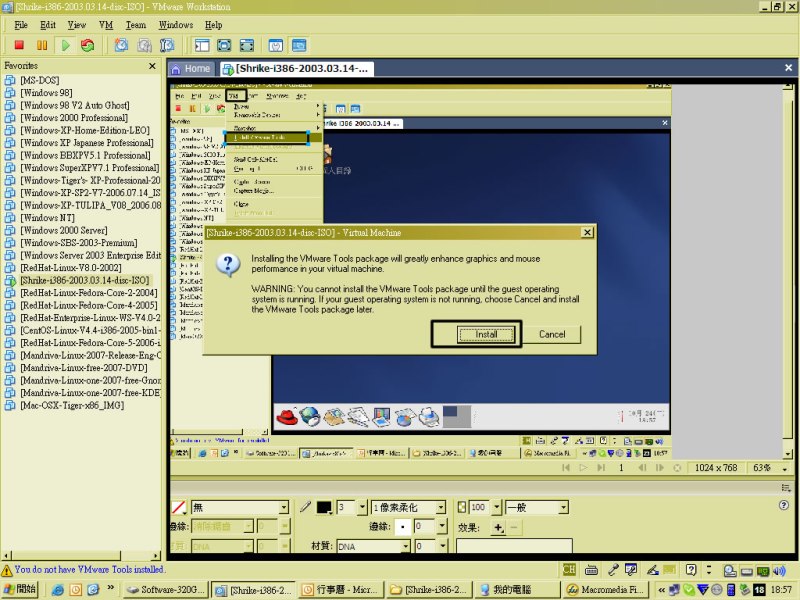Click the vertical scrollbar beside the canvas

788,270
